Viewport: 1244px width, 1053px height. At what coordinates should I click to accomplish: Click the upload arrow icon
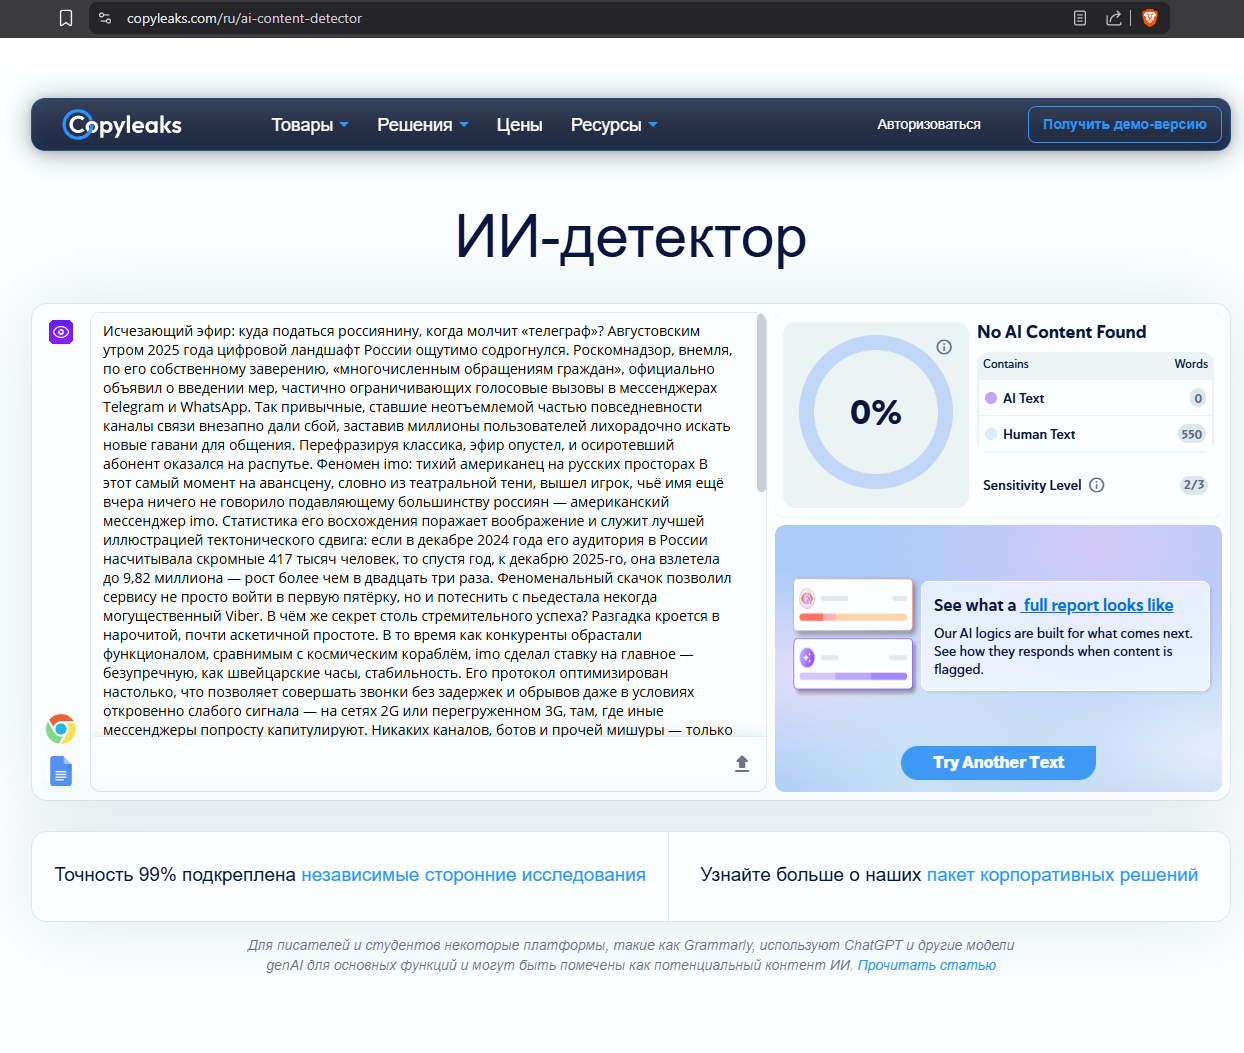(x=742, y=763)
